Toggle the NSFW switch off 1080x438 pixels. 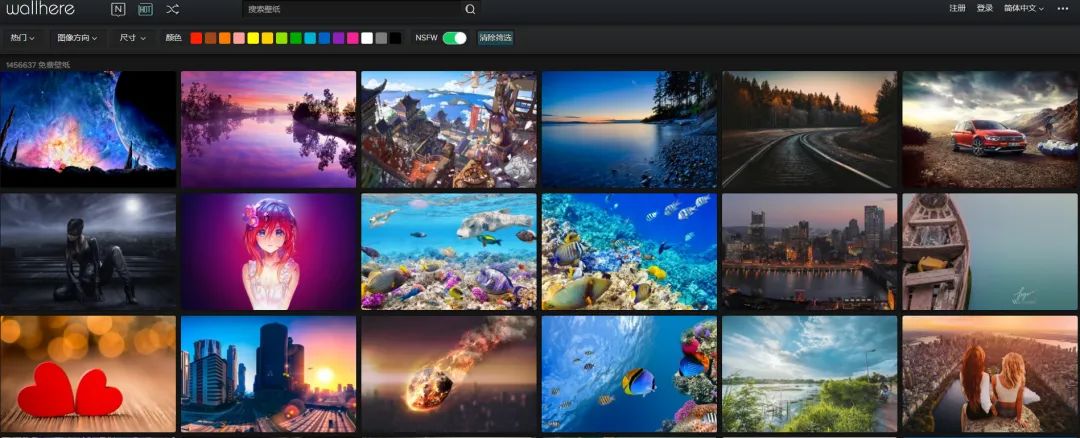[455, 38]
